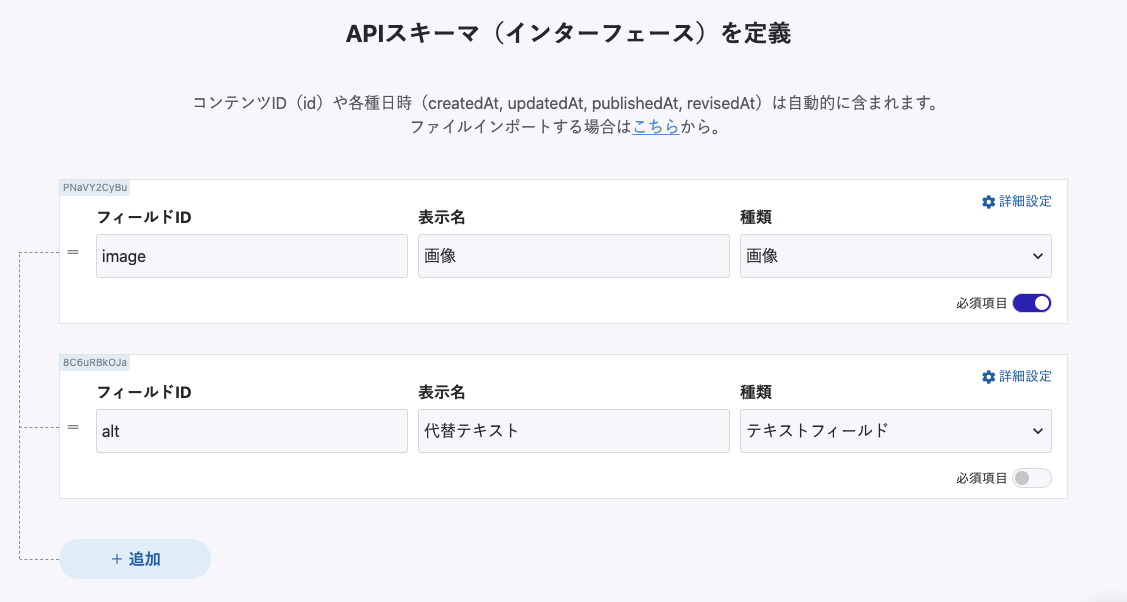Click the 種類 label in the alt field
The width and height of the screenshot is (1127, 602).
pos(756,392)
